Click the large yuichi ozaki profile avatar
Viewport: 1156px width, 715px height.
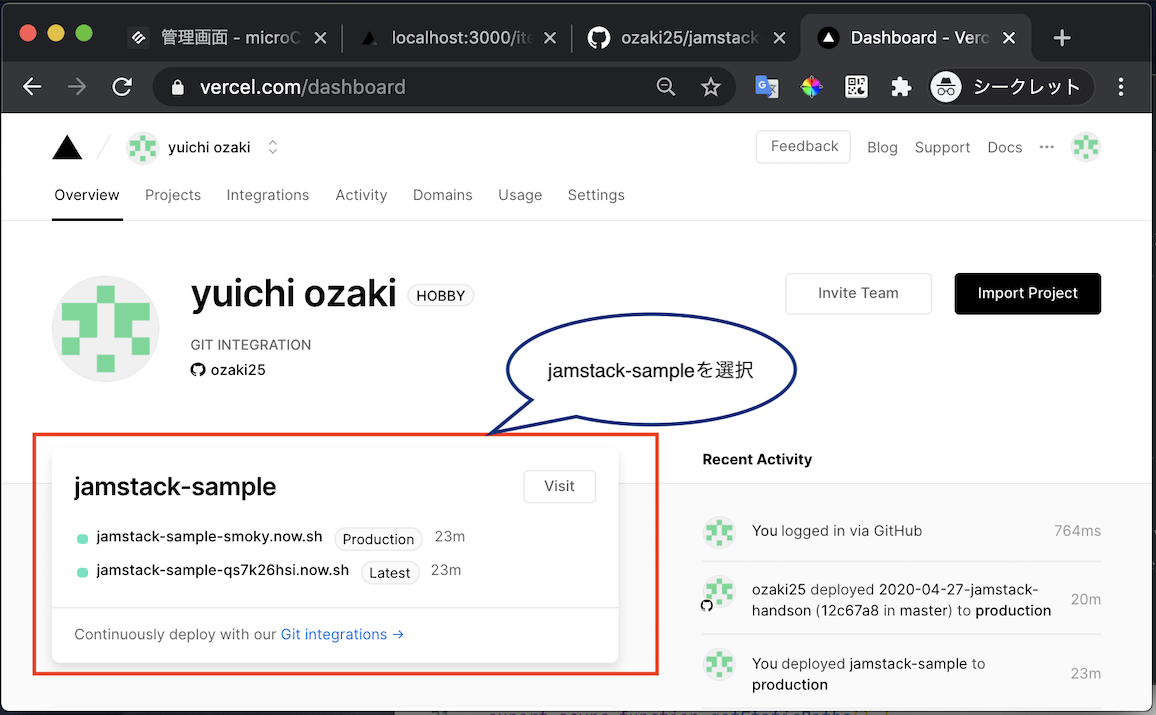(x=106, y=329)
